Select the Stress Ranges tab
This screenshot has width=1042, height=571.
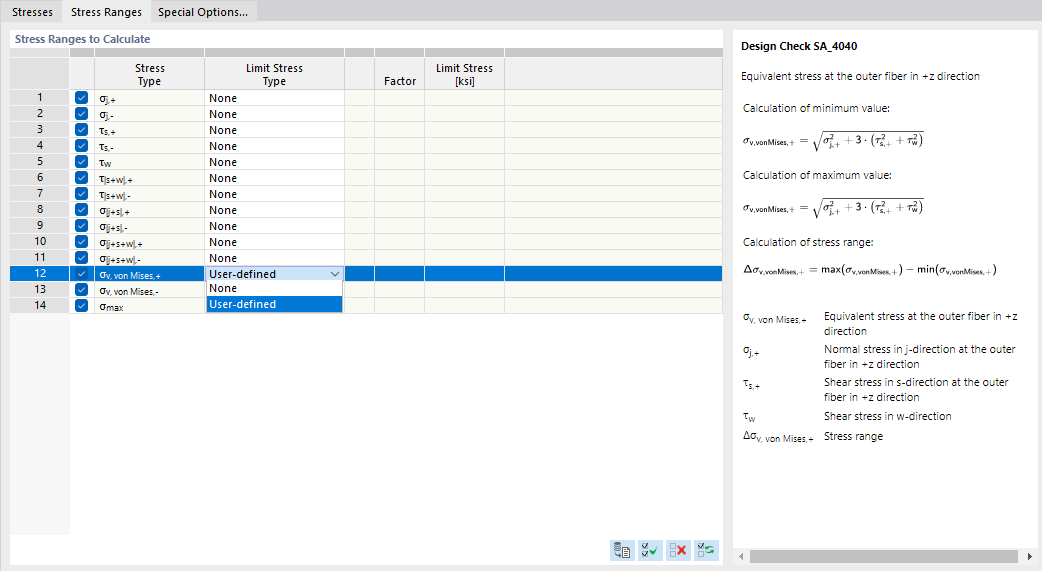(x=106, y=11)
